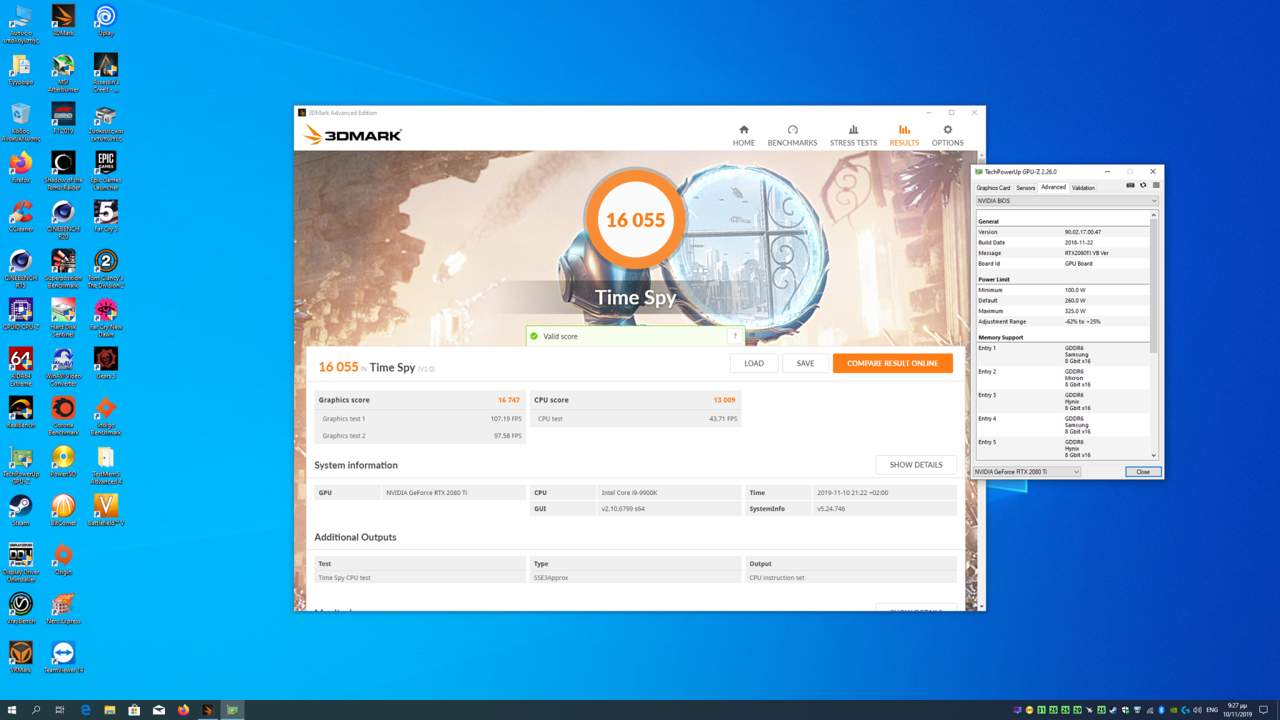1280x720 pixels.
Task: Open the NVIDIA BIOS dropdown in GPU-Z
Action: [x=1066, y=201]
